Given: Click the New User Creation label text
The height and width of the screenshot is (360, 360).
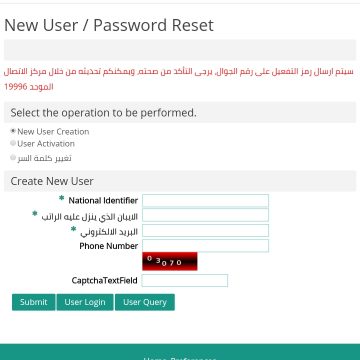Looking at the screenshot, I should tap(53, 132).
